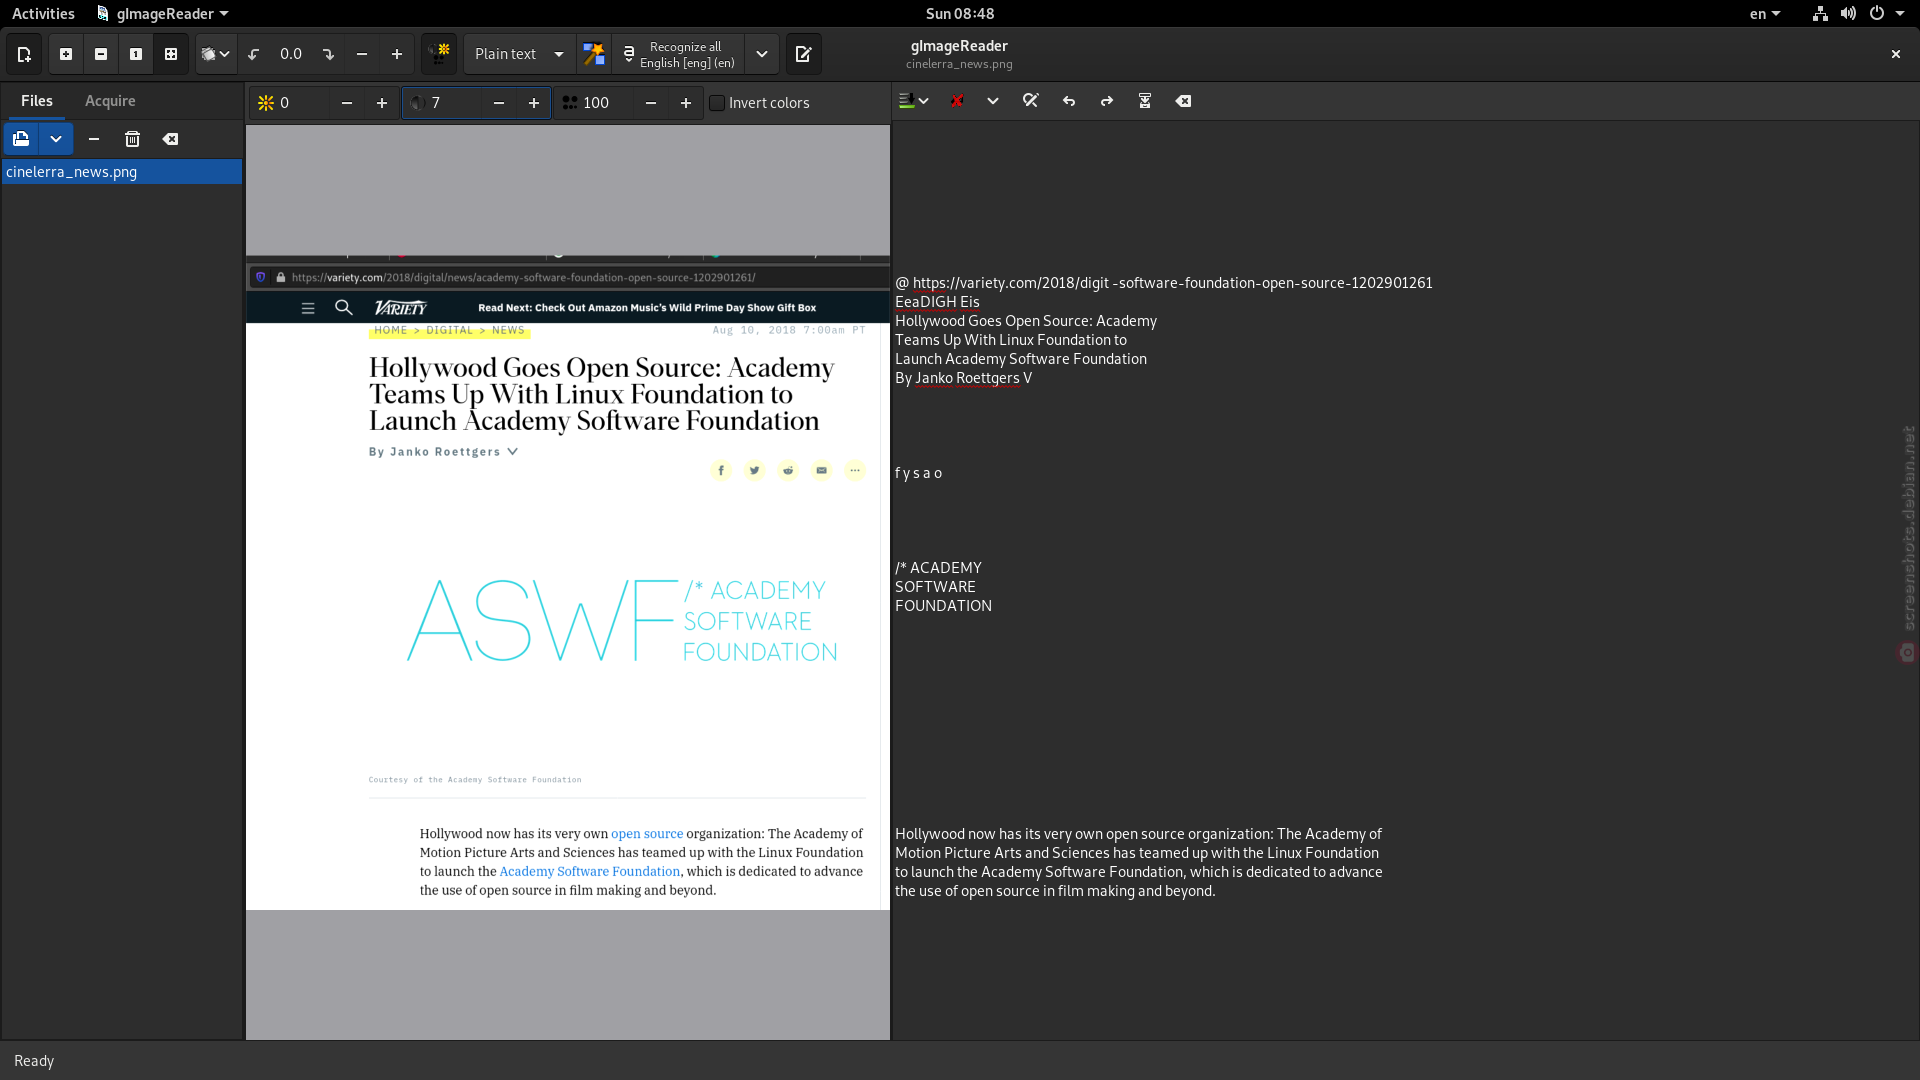Zoom out of the image

pyautogui.click(x=101, y=54)
